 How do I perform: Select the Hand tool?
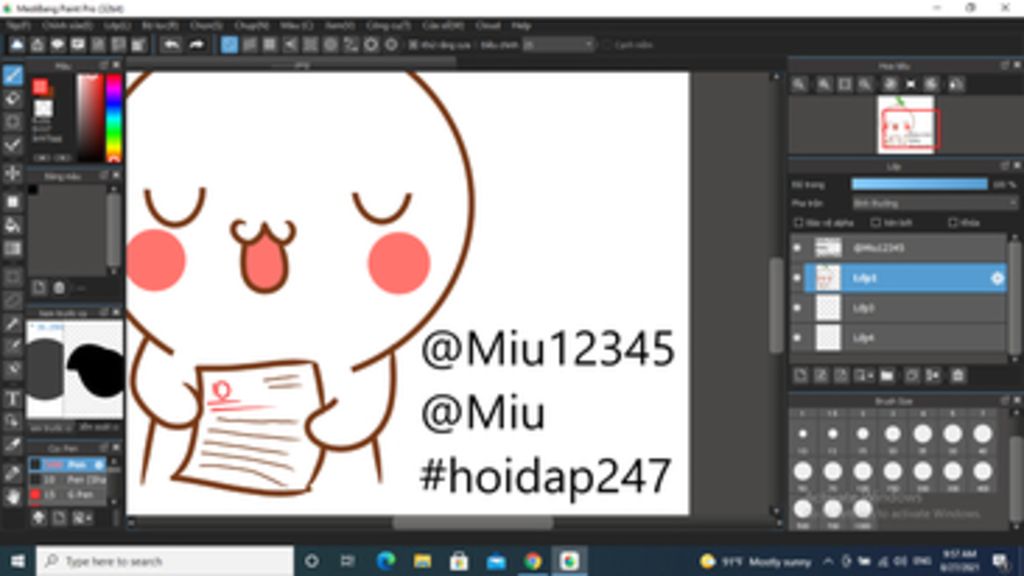pyautogui.click(x=12, y=497)
